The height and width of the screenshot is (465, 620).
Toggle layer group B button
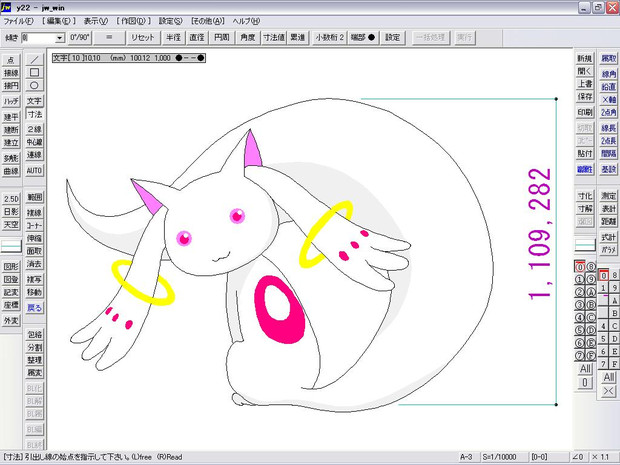(x=614, y=314)
